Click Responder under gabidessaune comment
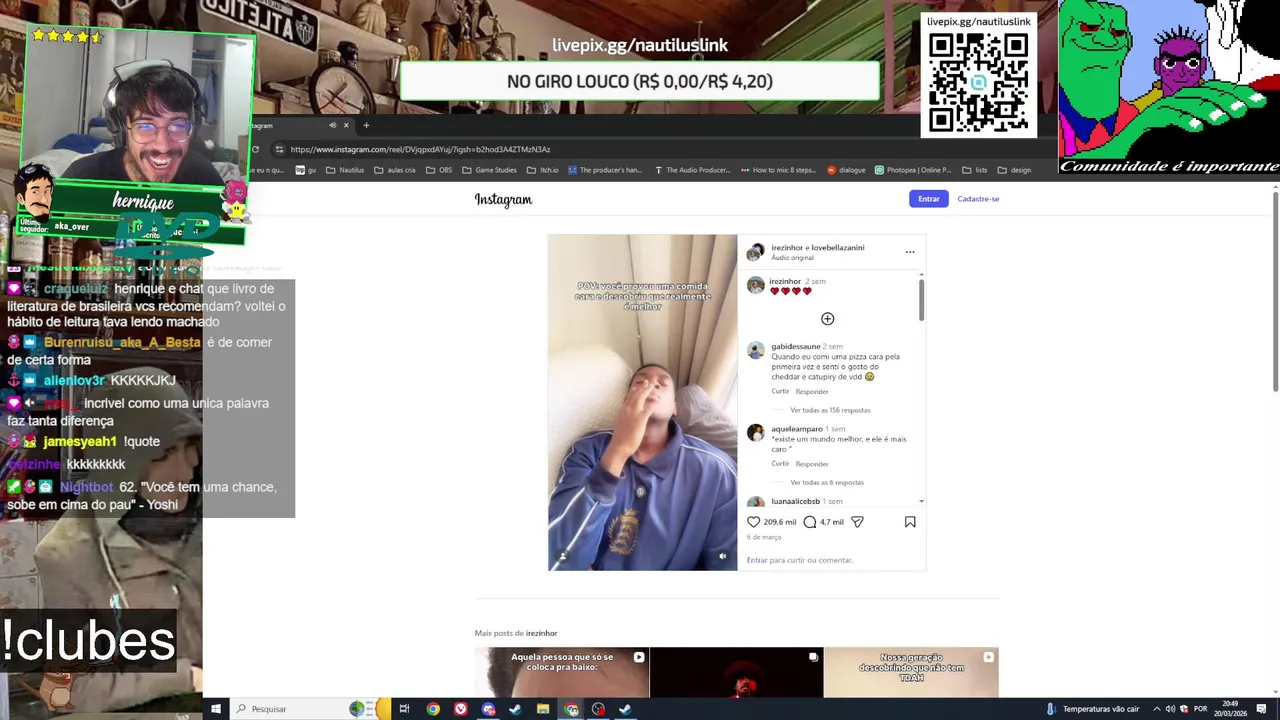 pyautogui.click(x=812, y=392)
